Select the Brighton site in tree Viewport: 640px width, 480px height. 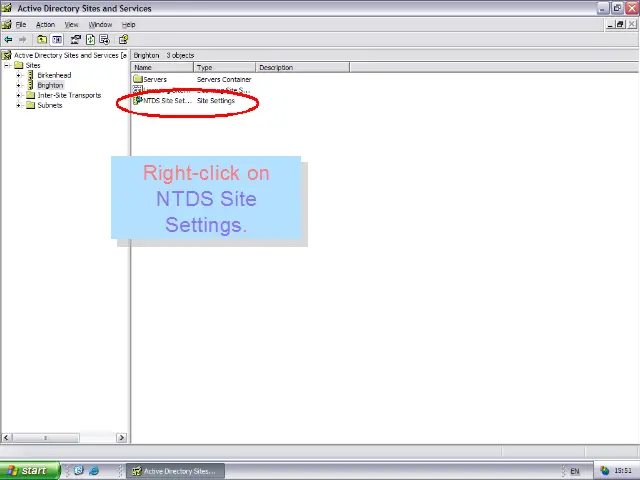[50, 85]
